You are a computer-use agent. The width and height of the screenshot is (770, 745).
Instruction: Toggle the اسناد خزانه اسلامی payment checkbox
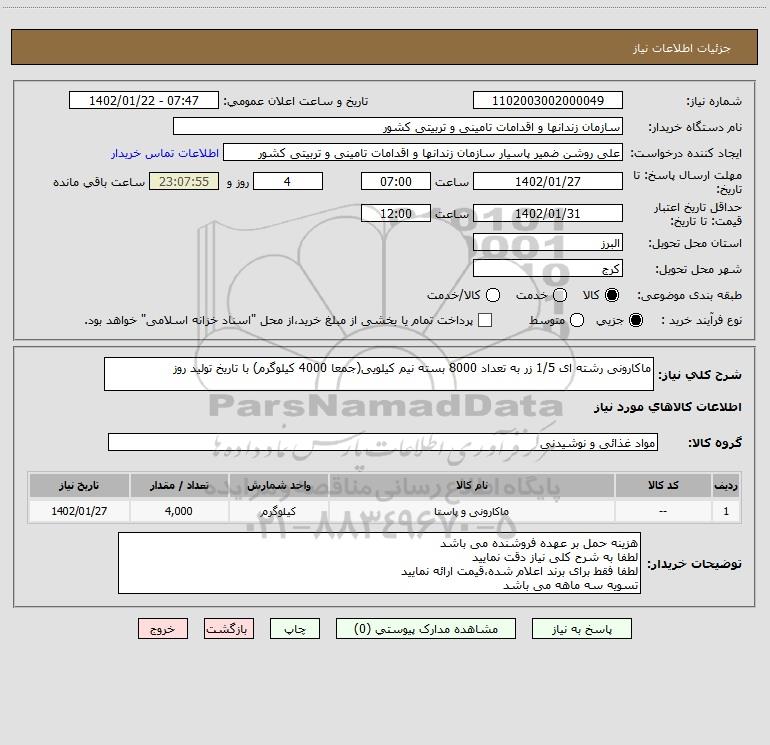(485, 320)
